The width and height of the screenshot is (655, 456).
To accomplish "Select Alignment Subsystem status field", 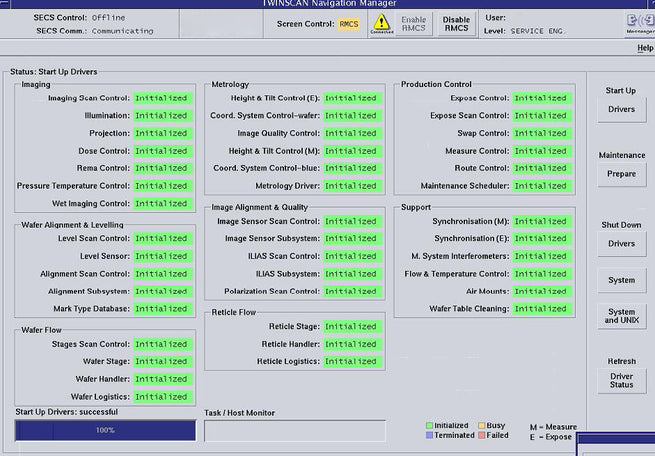I will click(162, 291).
